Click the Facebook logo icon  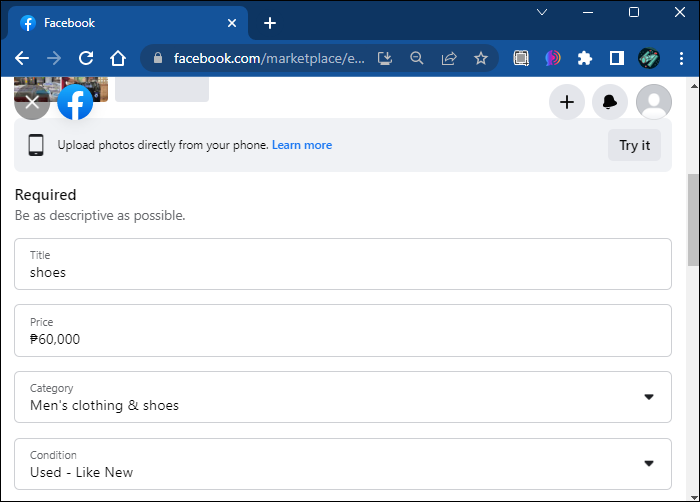pyautogui.click(x=75, y=102)
